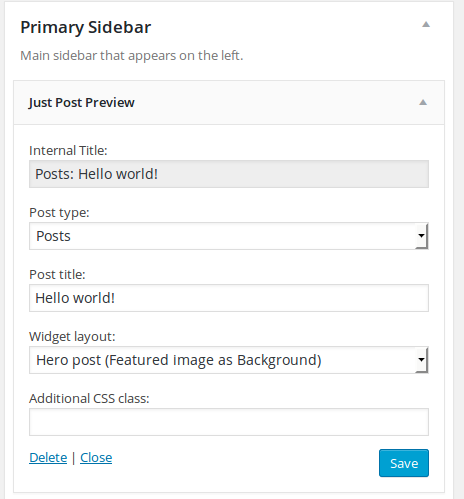Image resolution: width=464 pixels, height=499 pixels.
Task: Save the widget settings
Action: (404, 463)
